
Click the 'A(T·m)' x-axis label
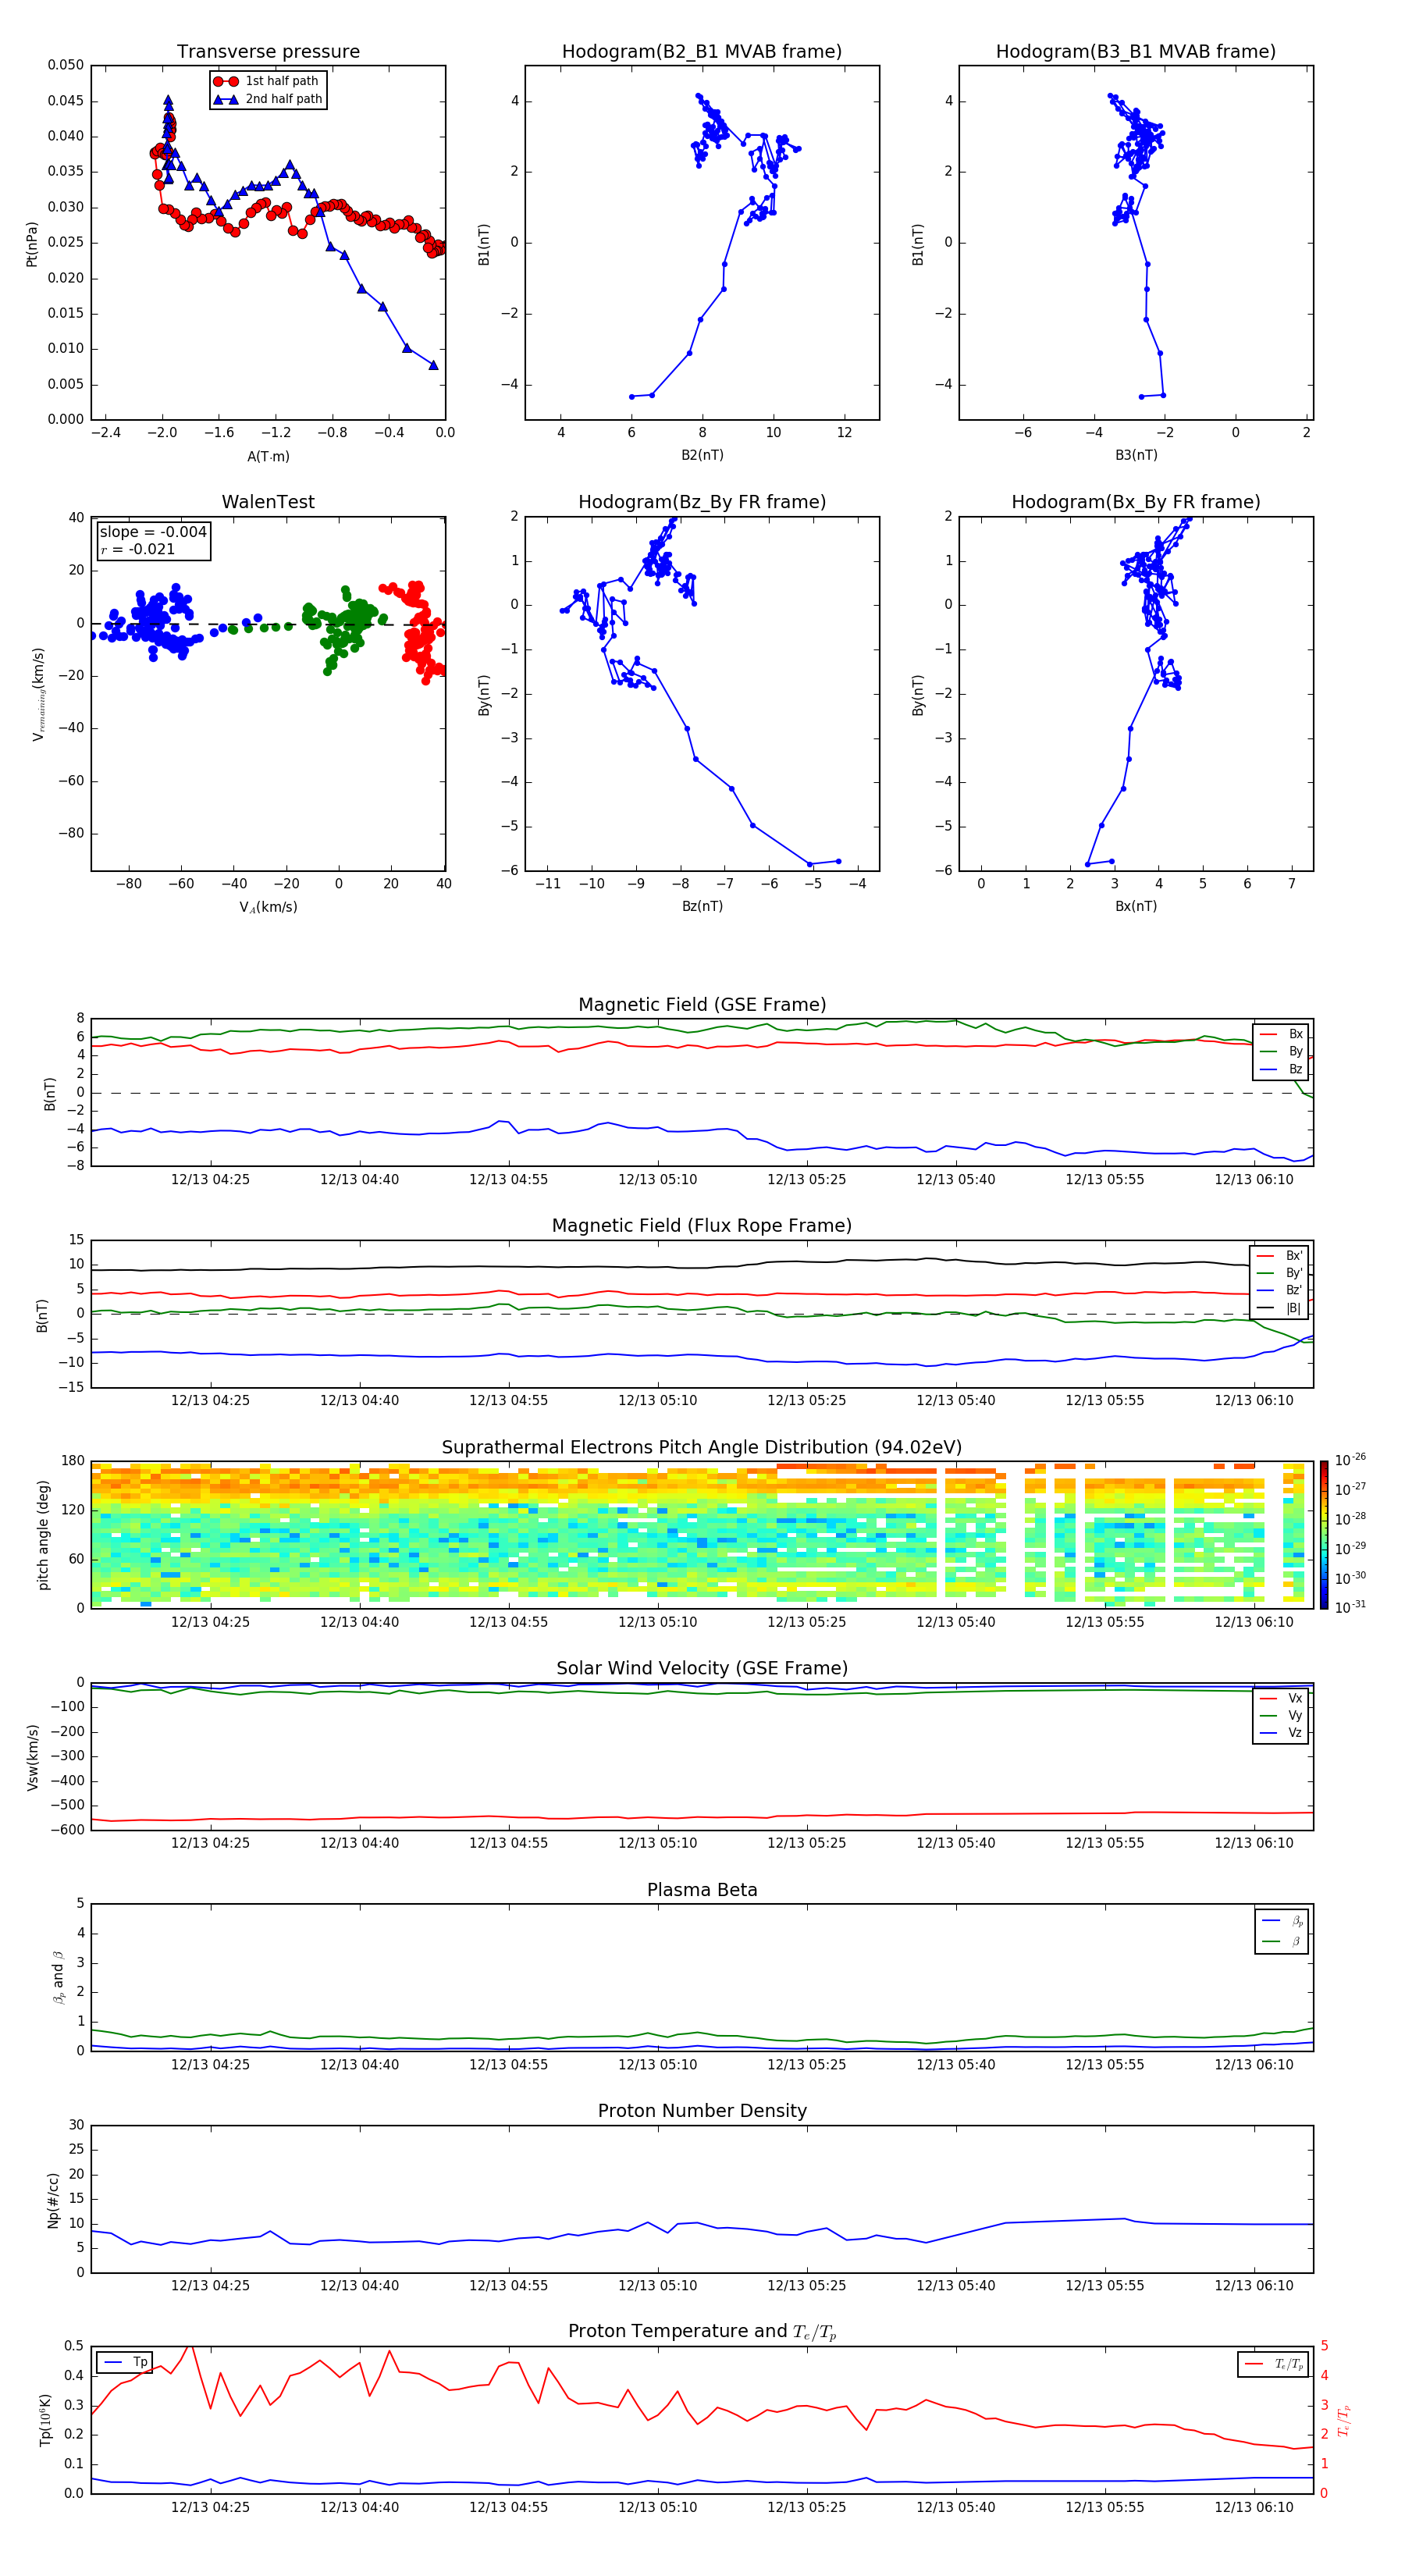pyautogui.click(x=268, y=457)
